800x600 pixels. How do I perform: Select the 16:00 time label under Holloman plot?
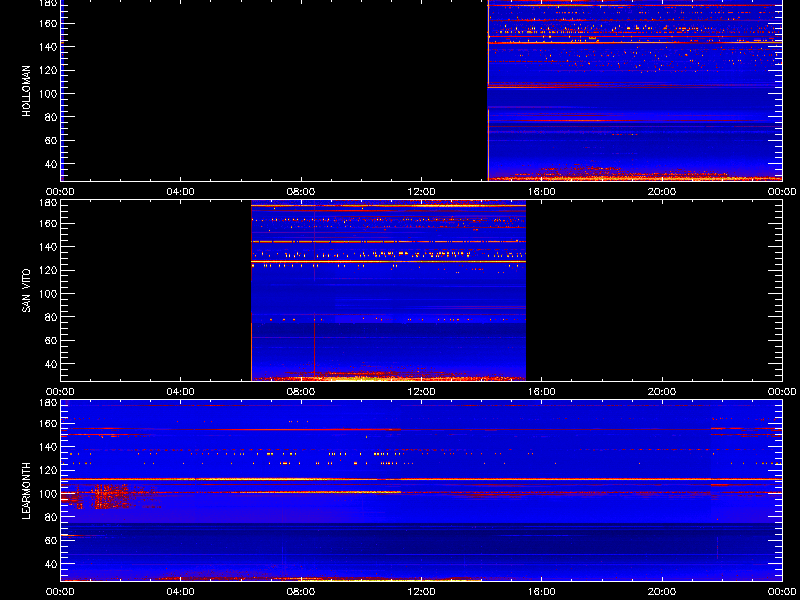pos(541,192)
